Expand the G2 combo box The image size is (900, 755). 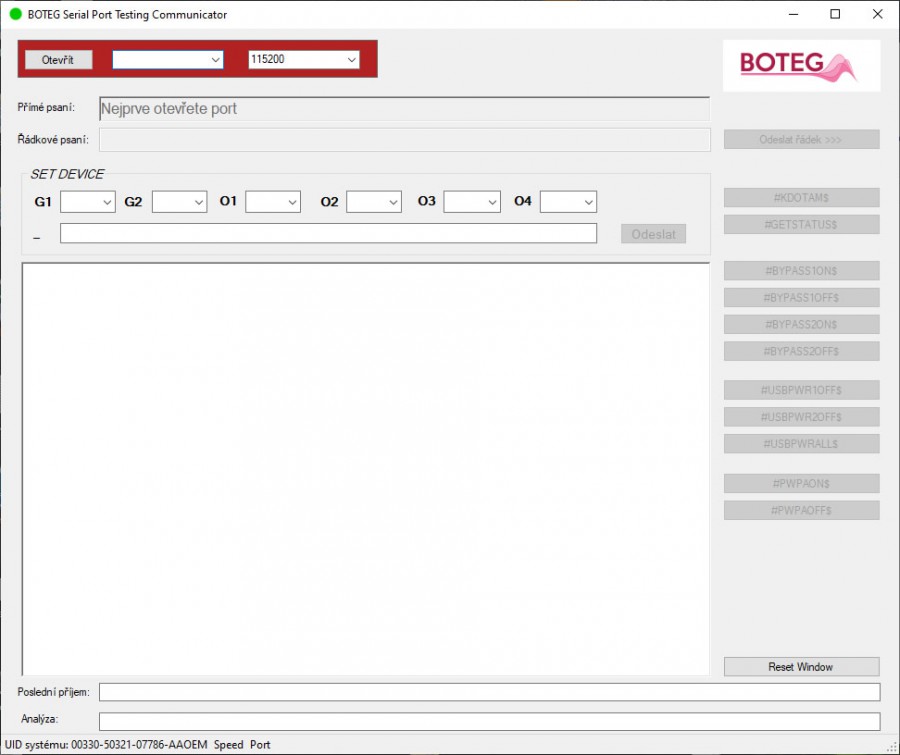coord(180,202)
